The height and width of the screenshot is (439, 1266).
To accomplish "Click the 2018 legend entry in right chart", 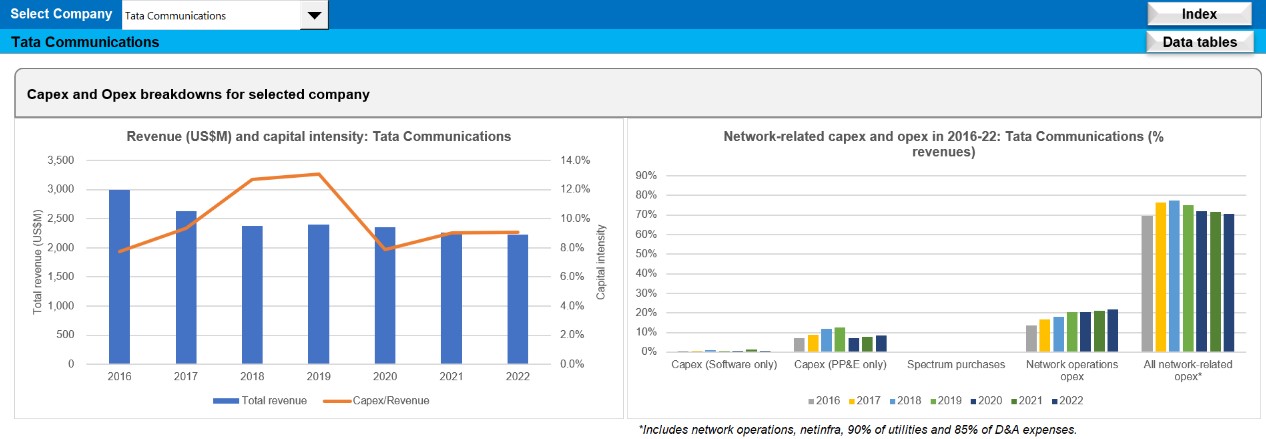I will pos(907,401).
